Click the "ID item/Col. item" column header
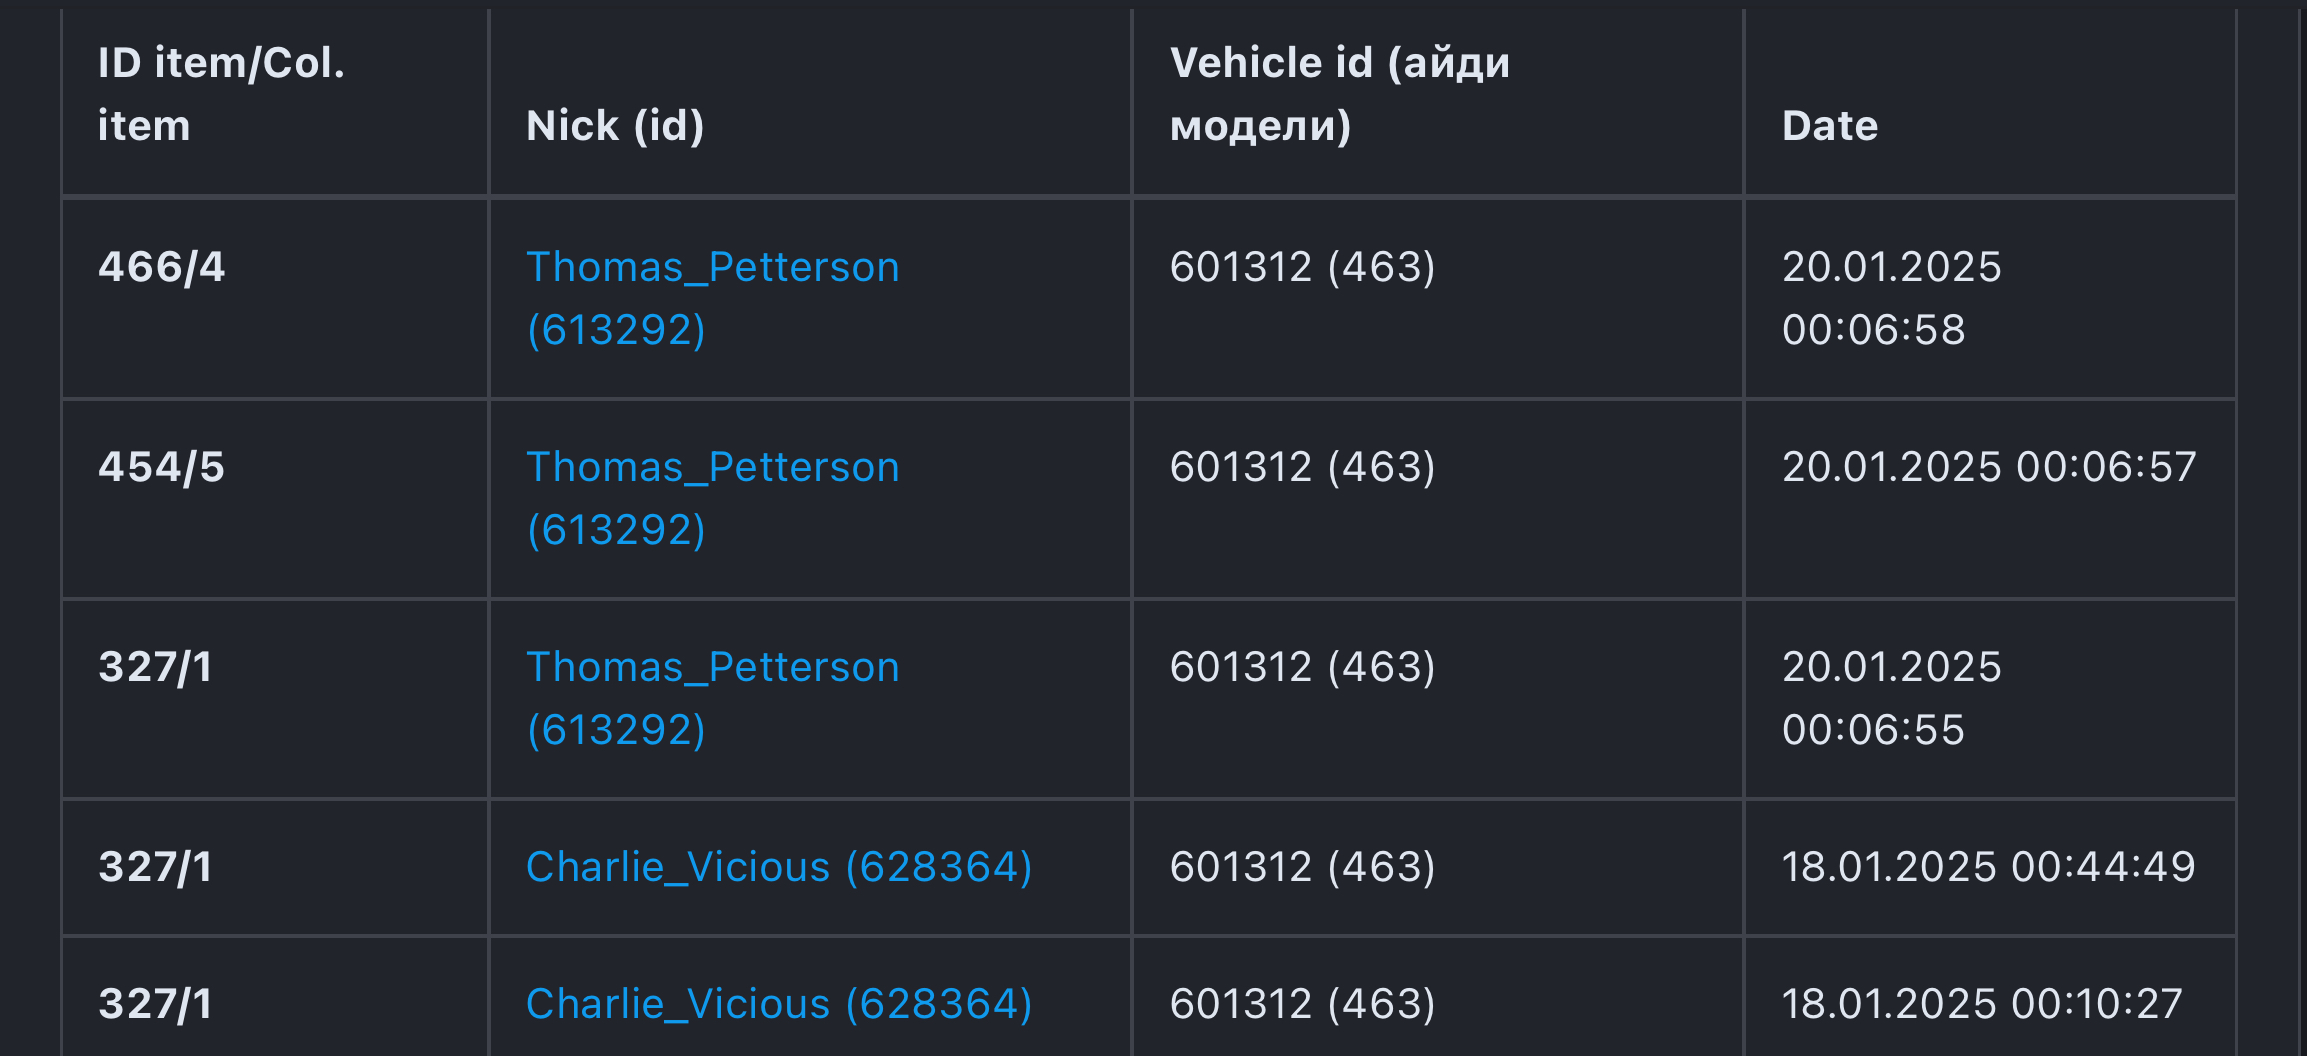This screenshot has width=2307, height=1056. (221, 94)
